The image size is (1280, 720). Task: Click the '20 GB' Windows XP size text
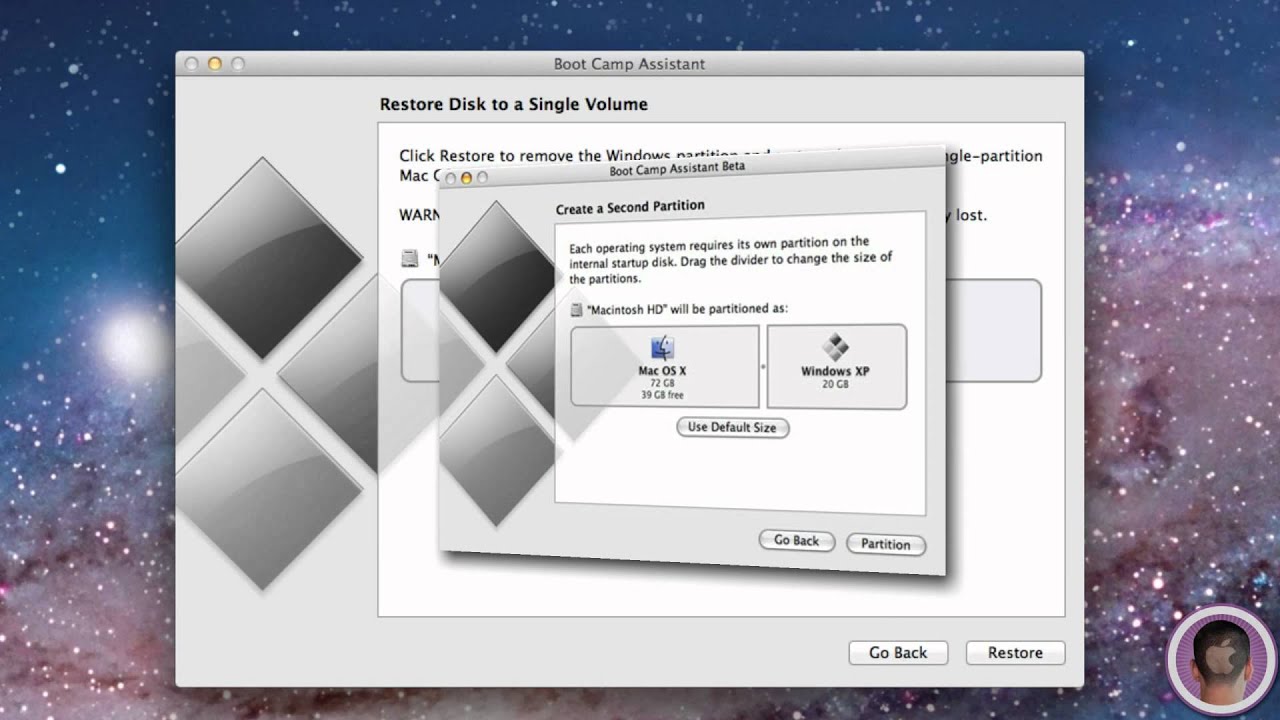coord(835,383)
